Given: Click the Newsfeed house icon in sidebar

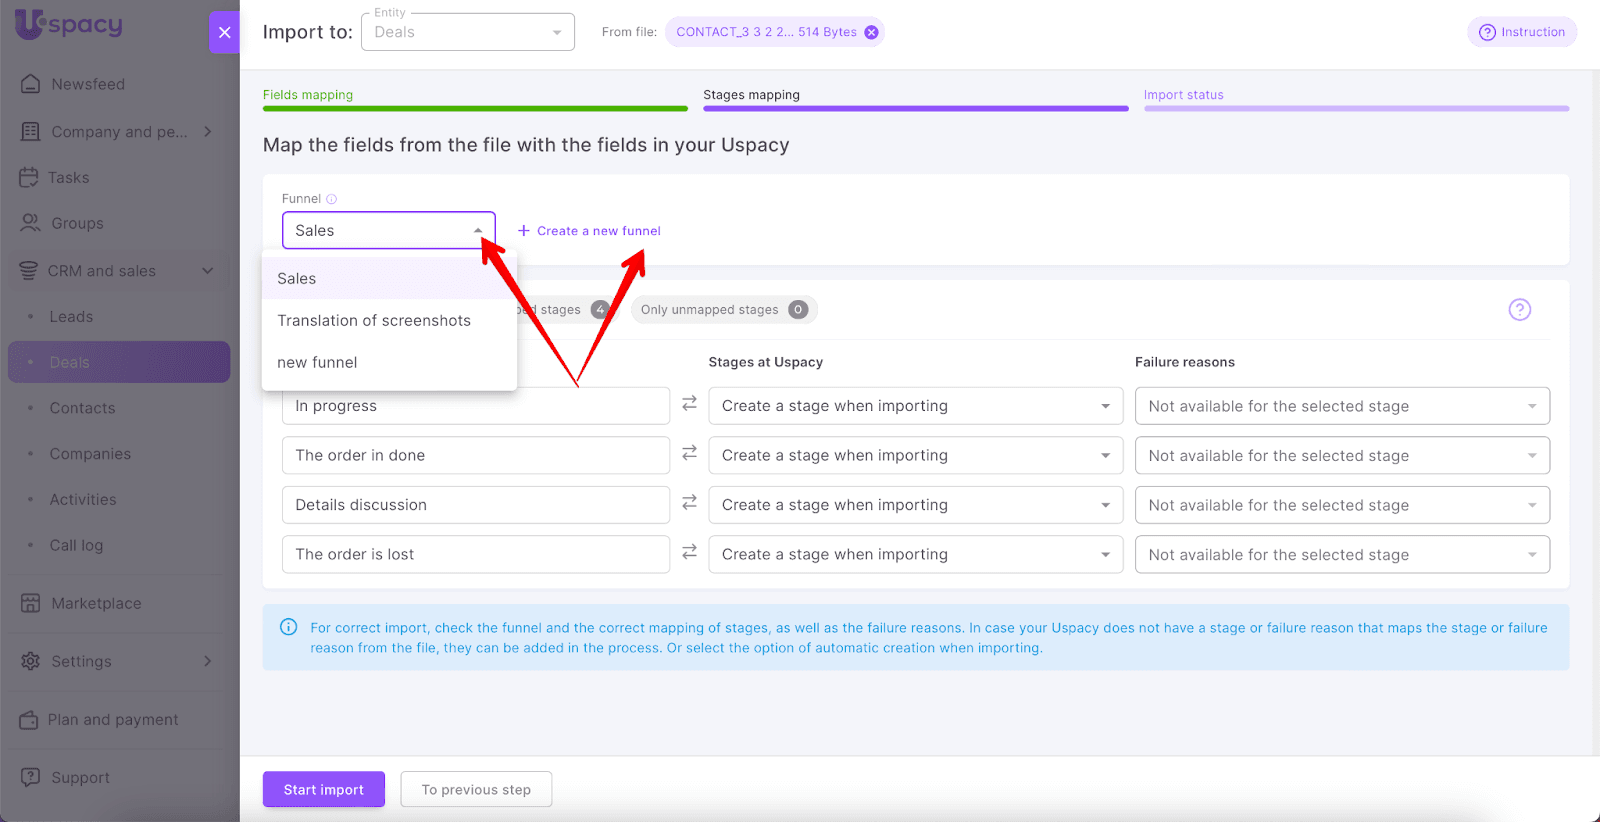Looking at the screenshot, I should [31, 84].
